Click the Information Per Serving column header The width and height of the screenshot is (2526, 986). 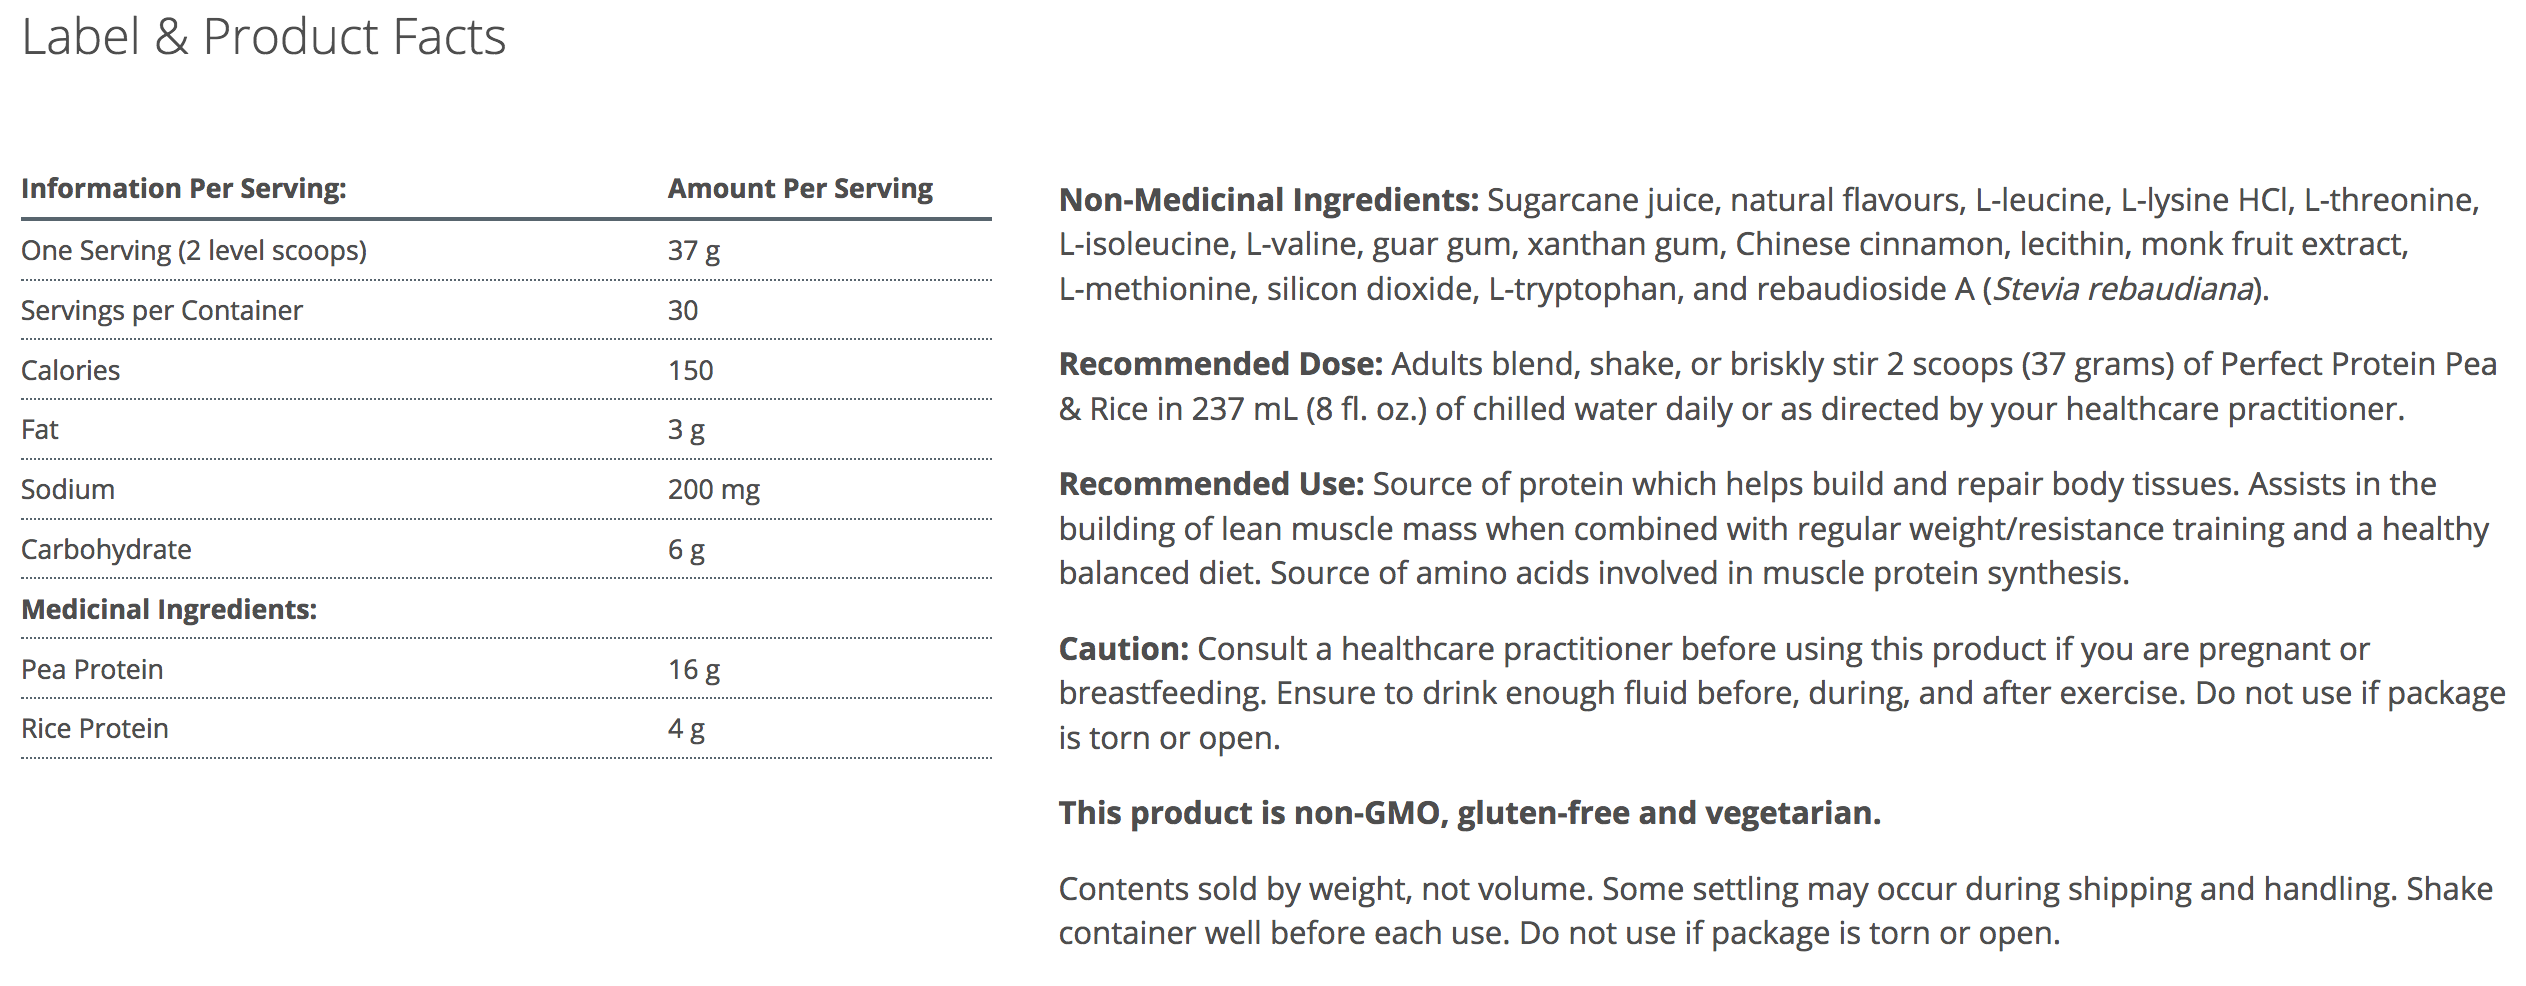point(184,189)
